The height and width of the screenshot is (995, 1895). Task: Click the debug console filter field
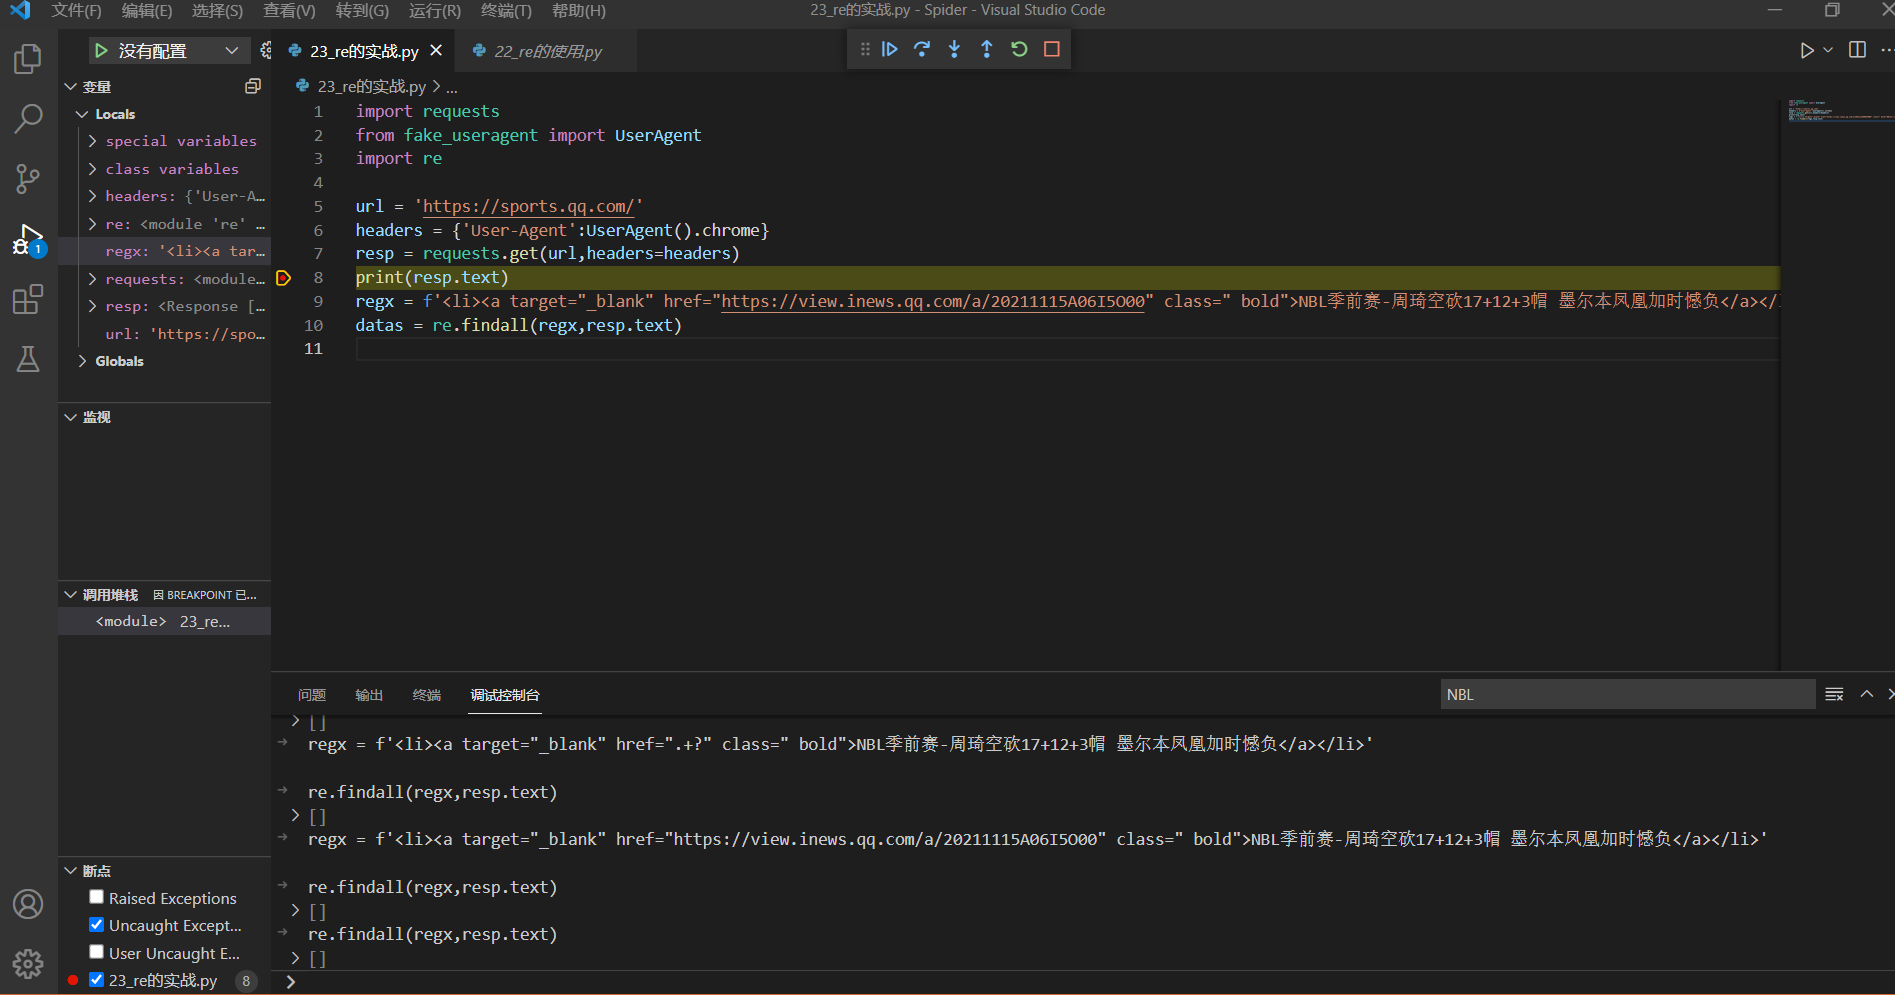tap(1627, 694)
